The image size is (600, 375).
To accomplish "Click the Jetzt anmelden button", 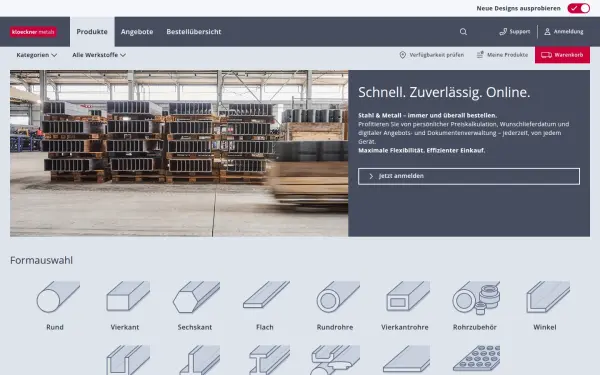I will (469, 176).
